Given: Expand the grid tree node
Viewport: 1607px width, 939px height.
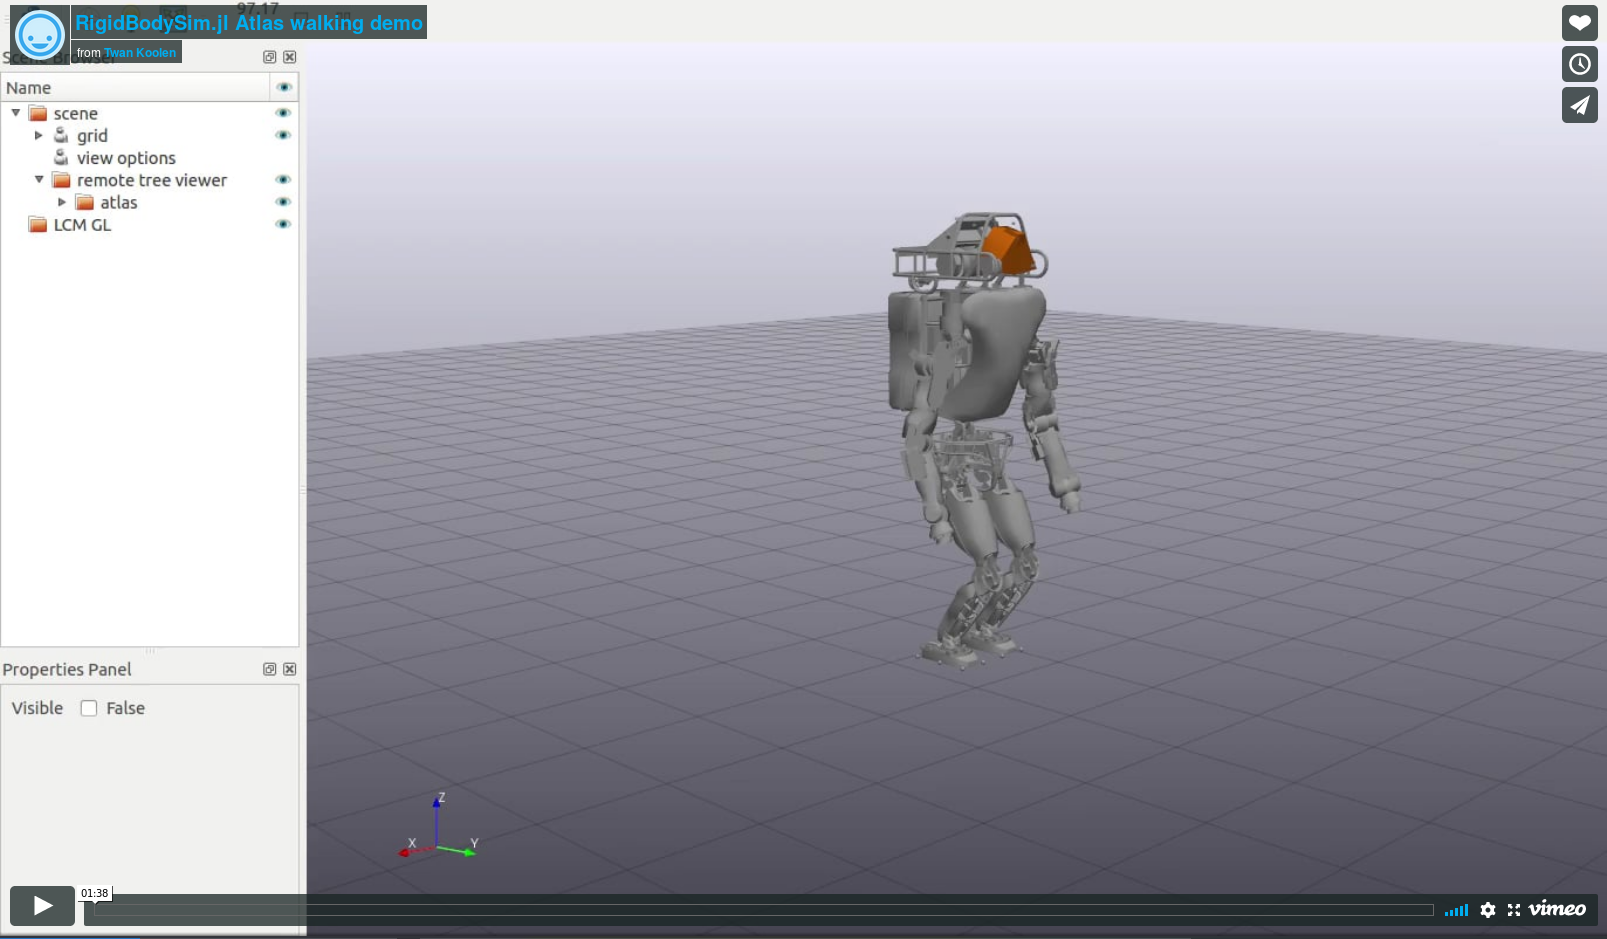Looking at the screenshot, I should (39, 135).
